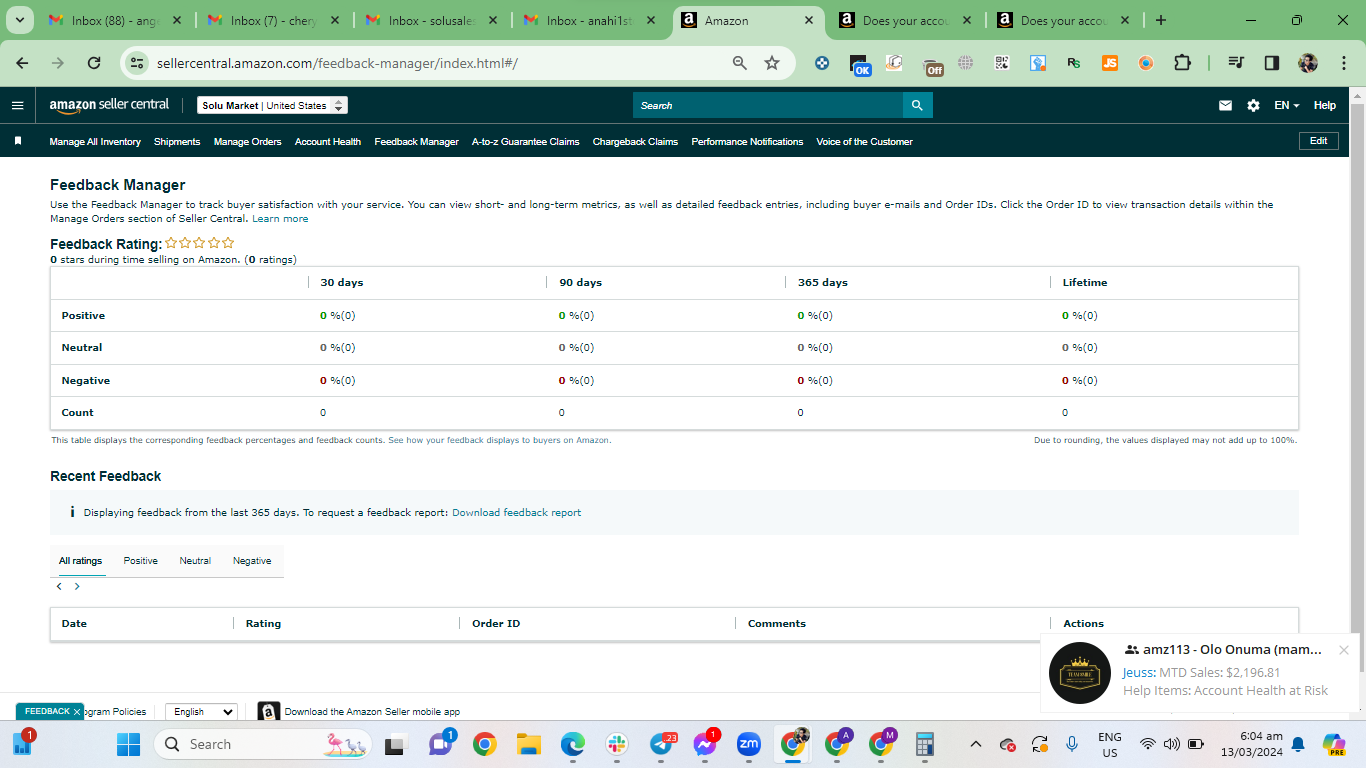The image size is (1366, 768).
Task: Click the extension icon with Off badge
Action: click(x=932, y=66)
